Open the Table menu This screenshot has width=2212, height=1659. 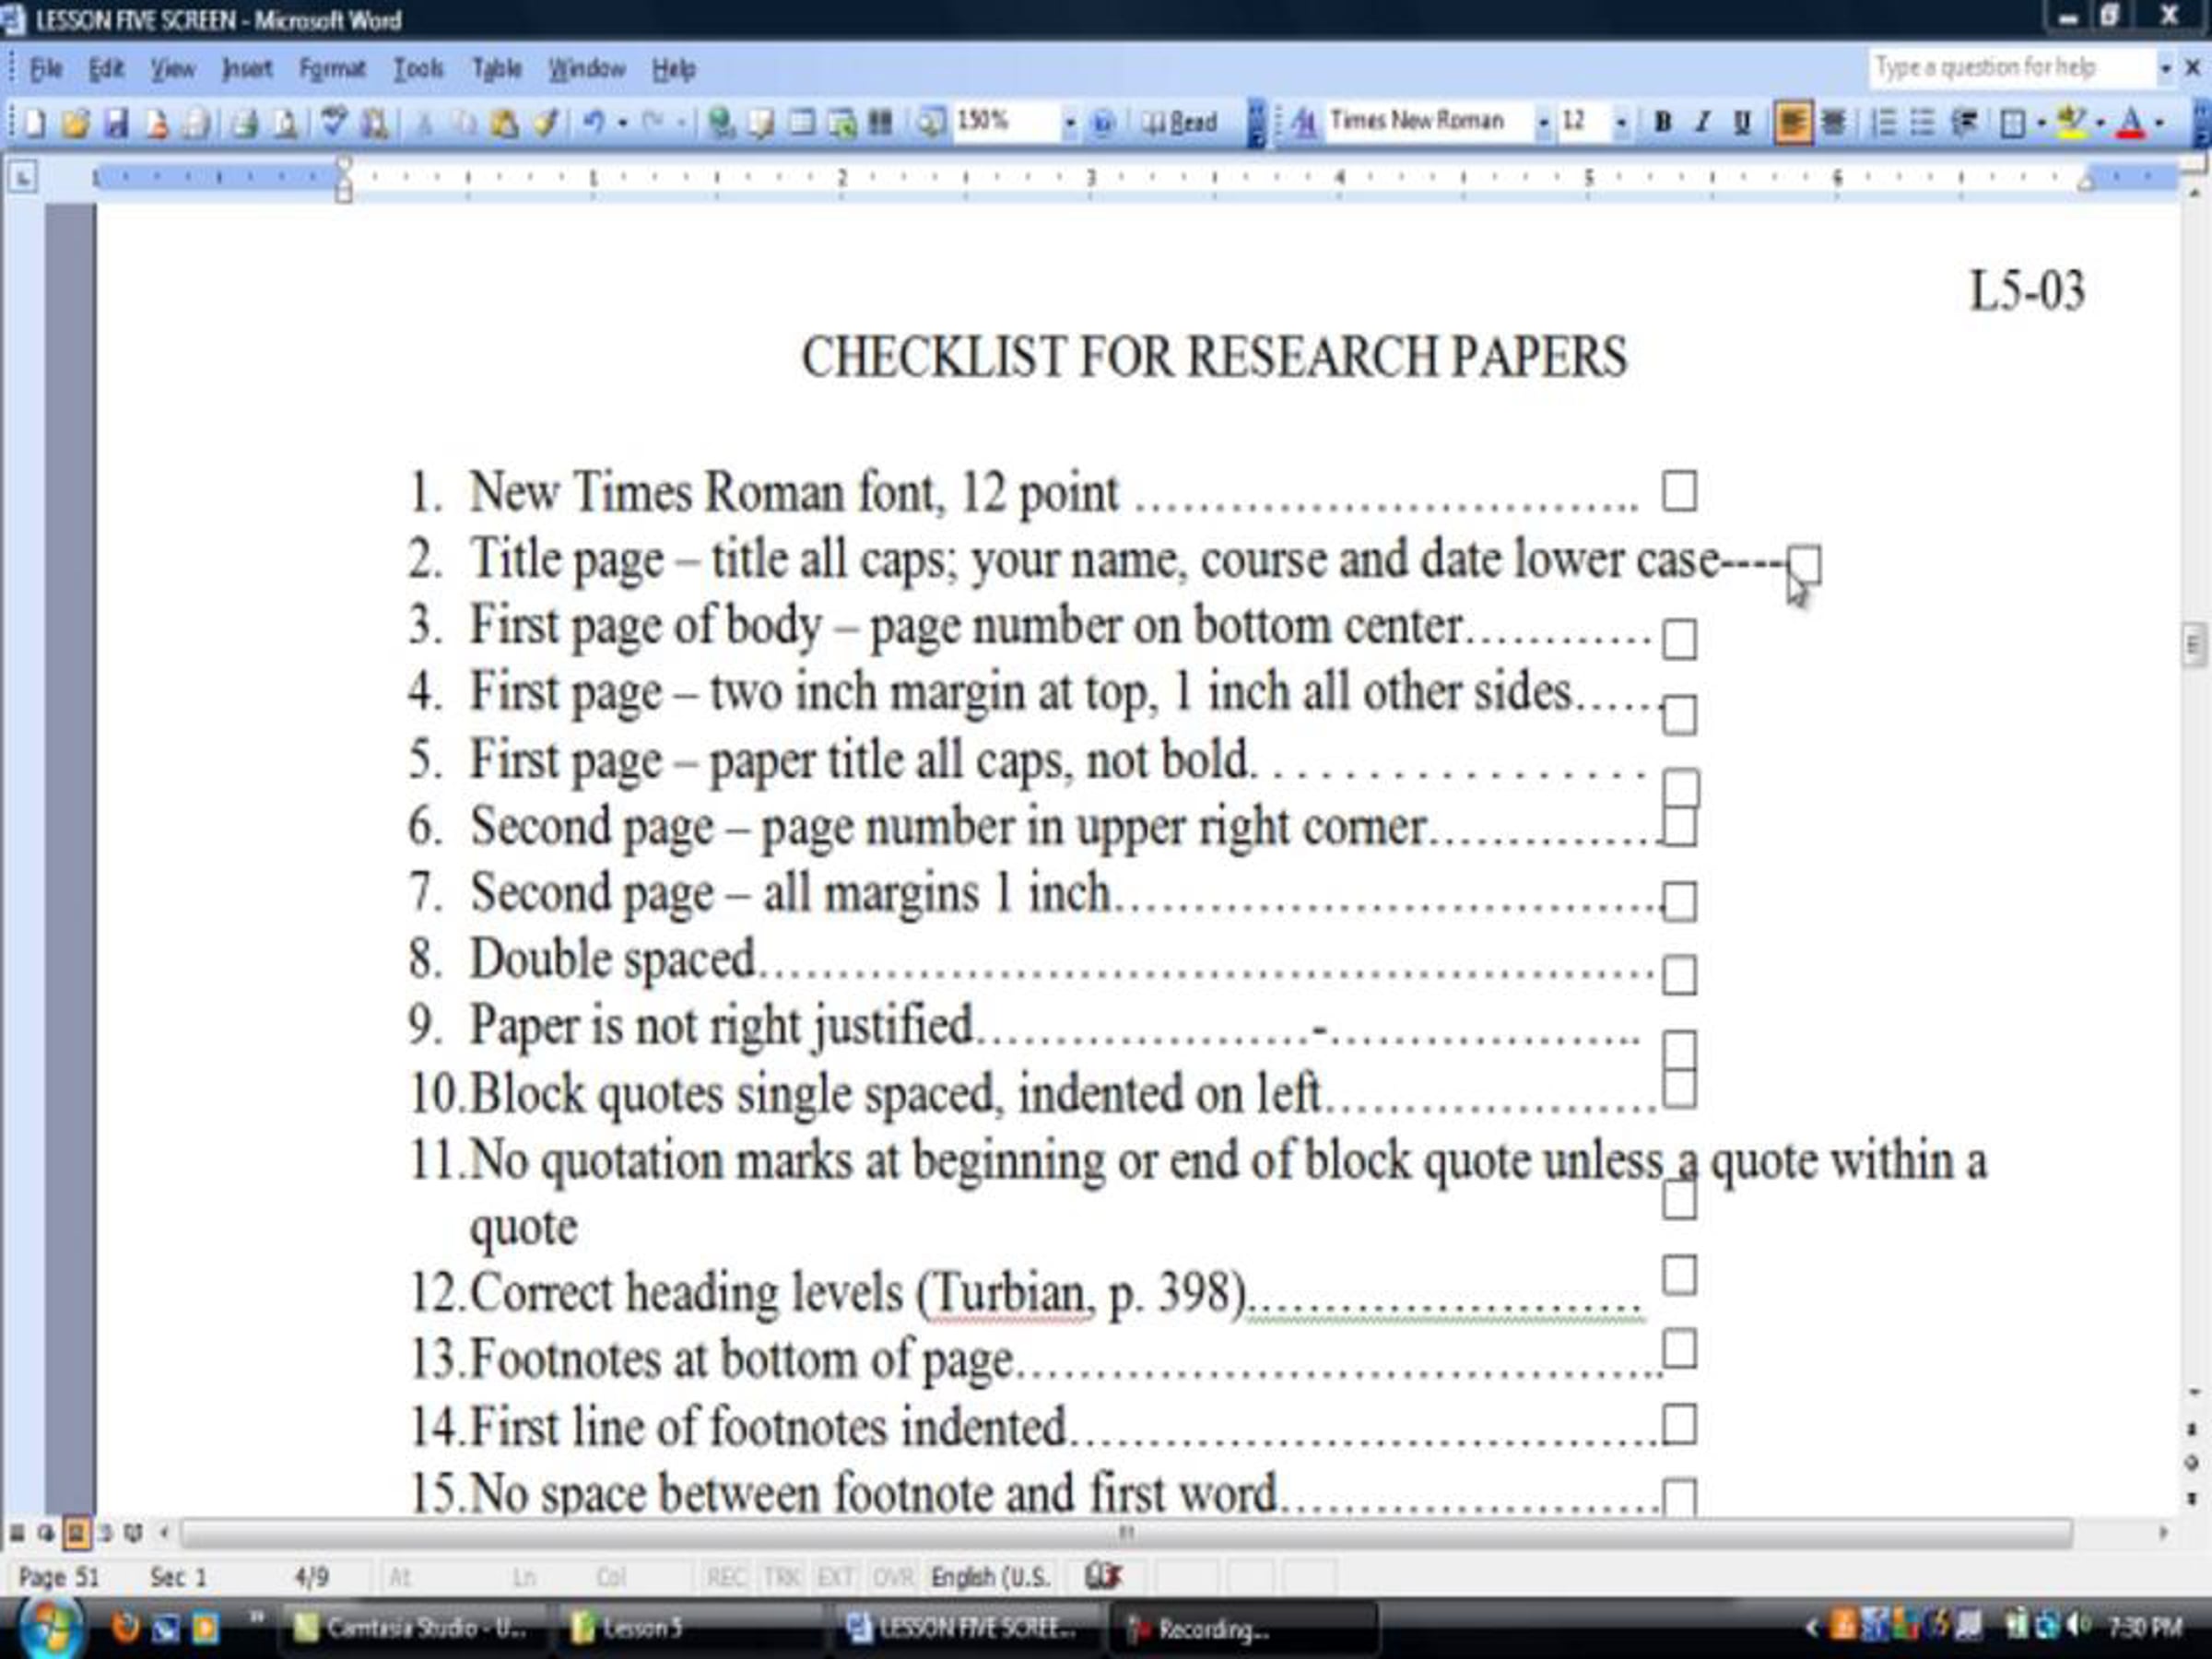coord(497,69)
